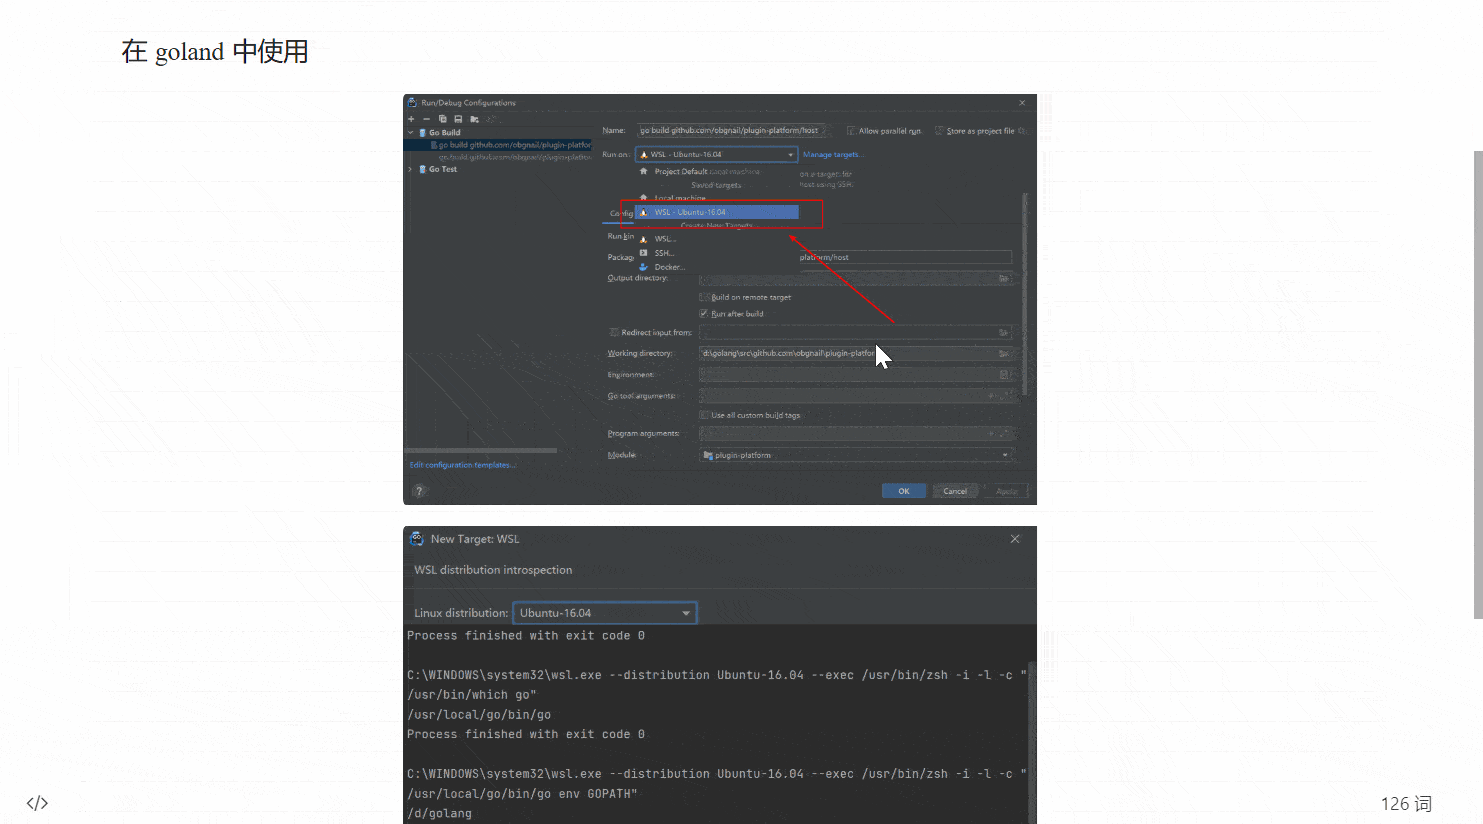The image size is (1483, 824).
Task: Enable Use all custom build tags checkbox
Action: pyautogui.click(x=704, y=415)
